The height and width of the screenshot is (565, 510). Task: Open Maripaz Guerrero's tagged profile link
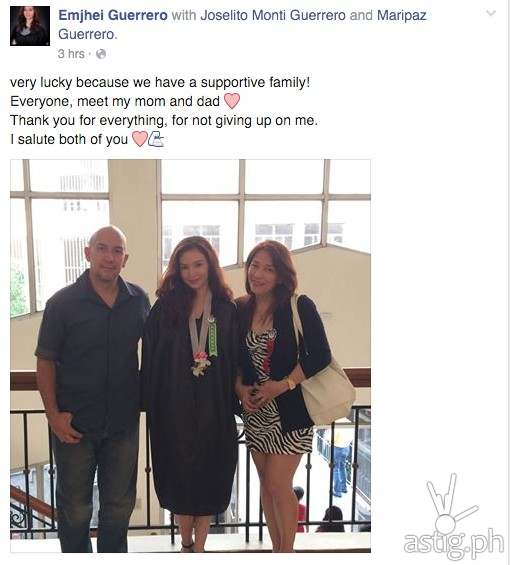tap(242, 25)
